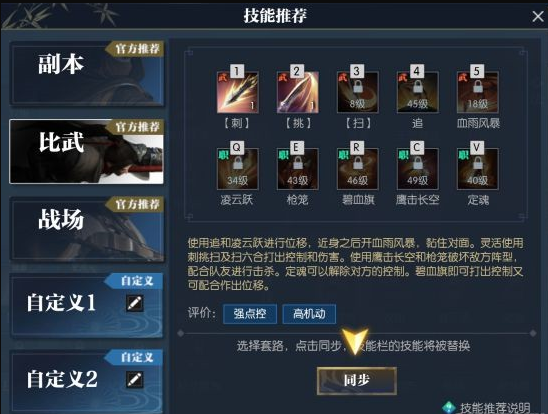Click the 同步 sync button
The image size is (548, 414).
[x=356, y=381]
